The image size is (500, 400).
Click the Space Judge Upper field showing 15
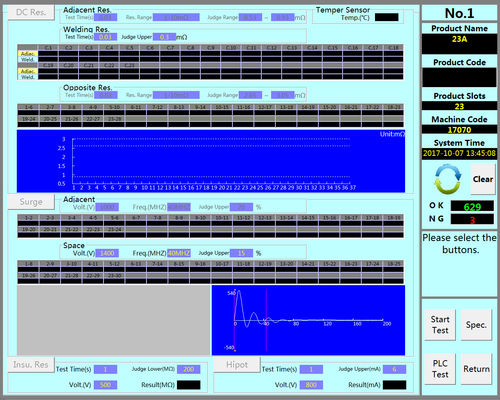coord(241,253)
